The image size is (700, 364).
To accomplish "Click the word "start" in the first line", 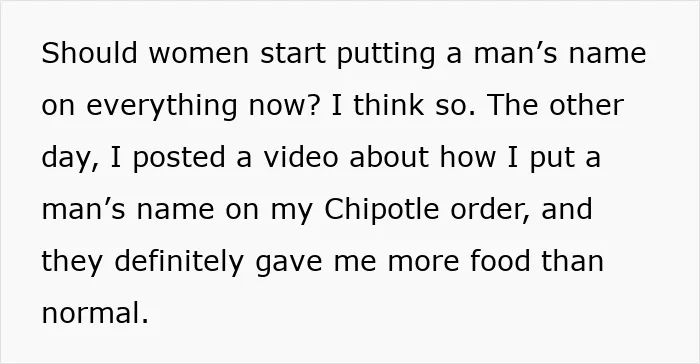I will coord(293,54).
